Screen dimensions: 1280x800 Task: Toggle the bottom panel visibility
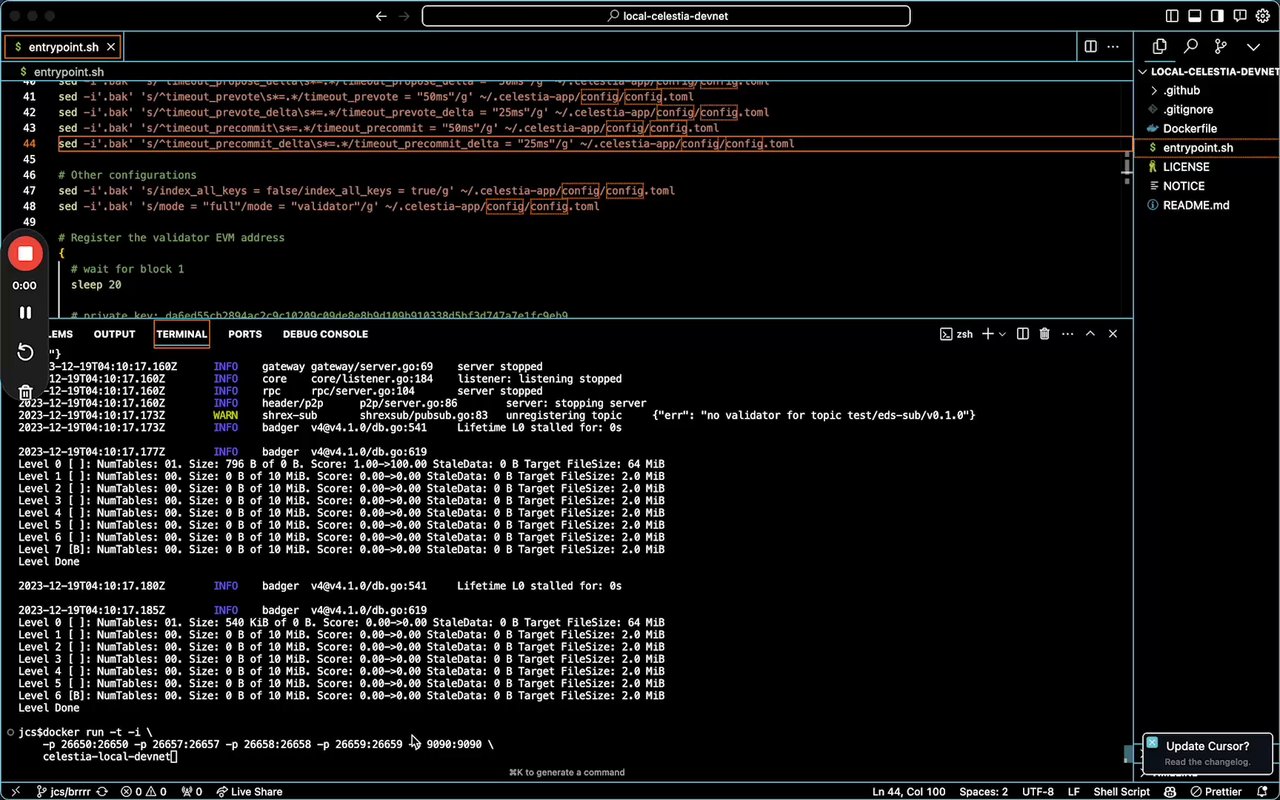tap(1194, 16)
